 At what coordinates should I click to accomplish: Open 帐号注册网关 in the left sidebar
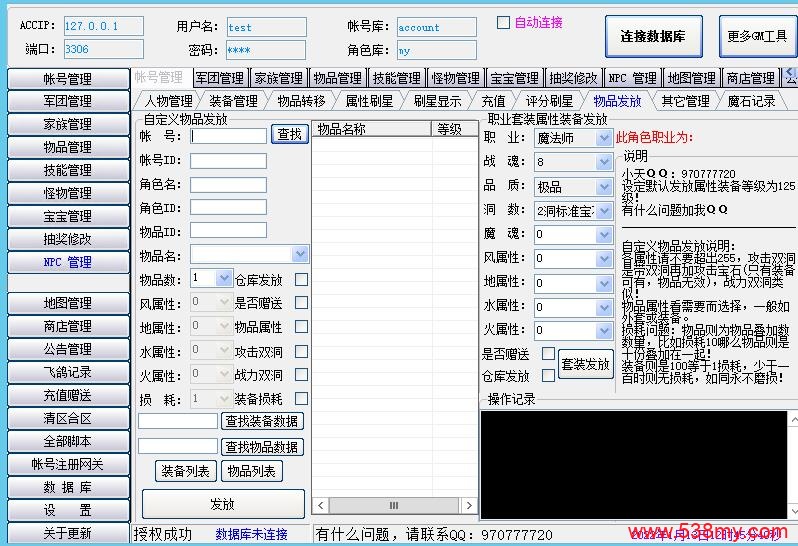[x=68, y=464]
